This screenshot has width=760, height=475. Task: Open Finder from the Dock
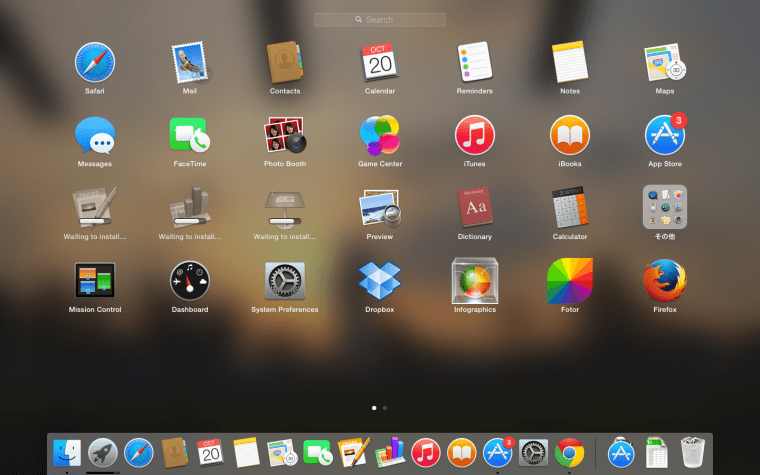[67, 453]
